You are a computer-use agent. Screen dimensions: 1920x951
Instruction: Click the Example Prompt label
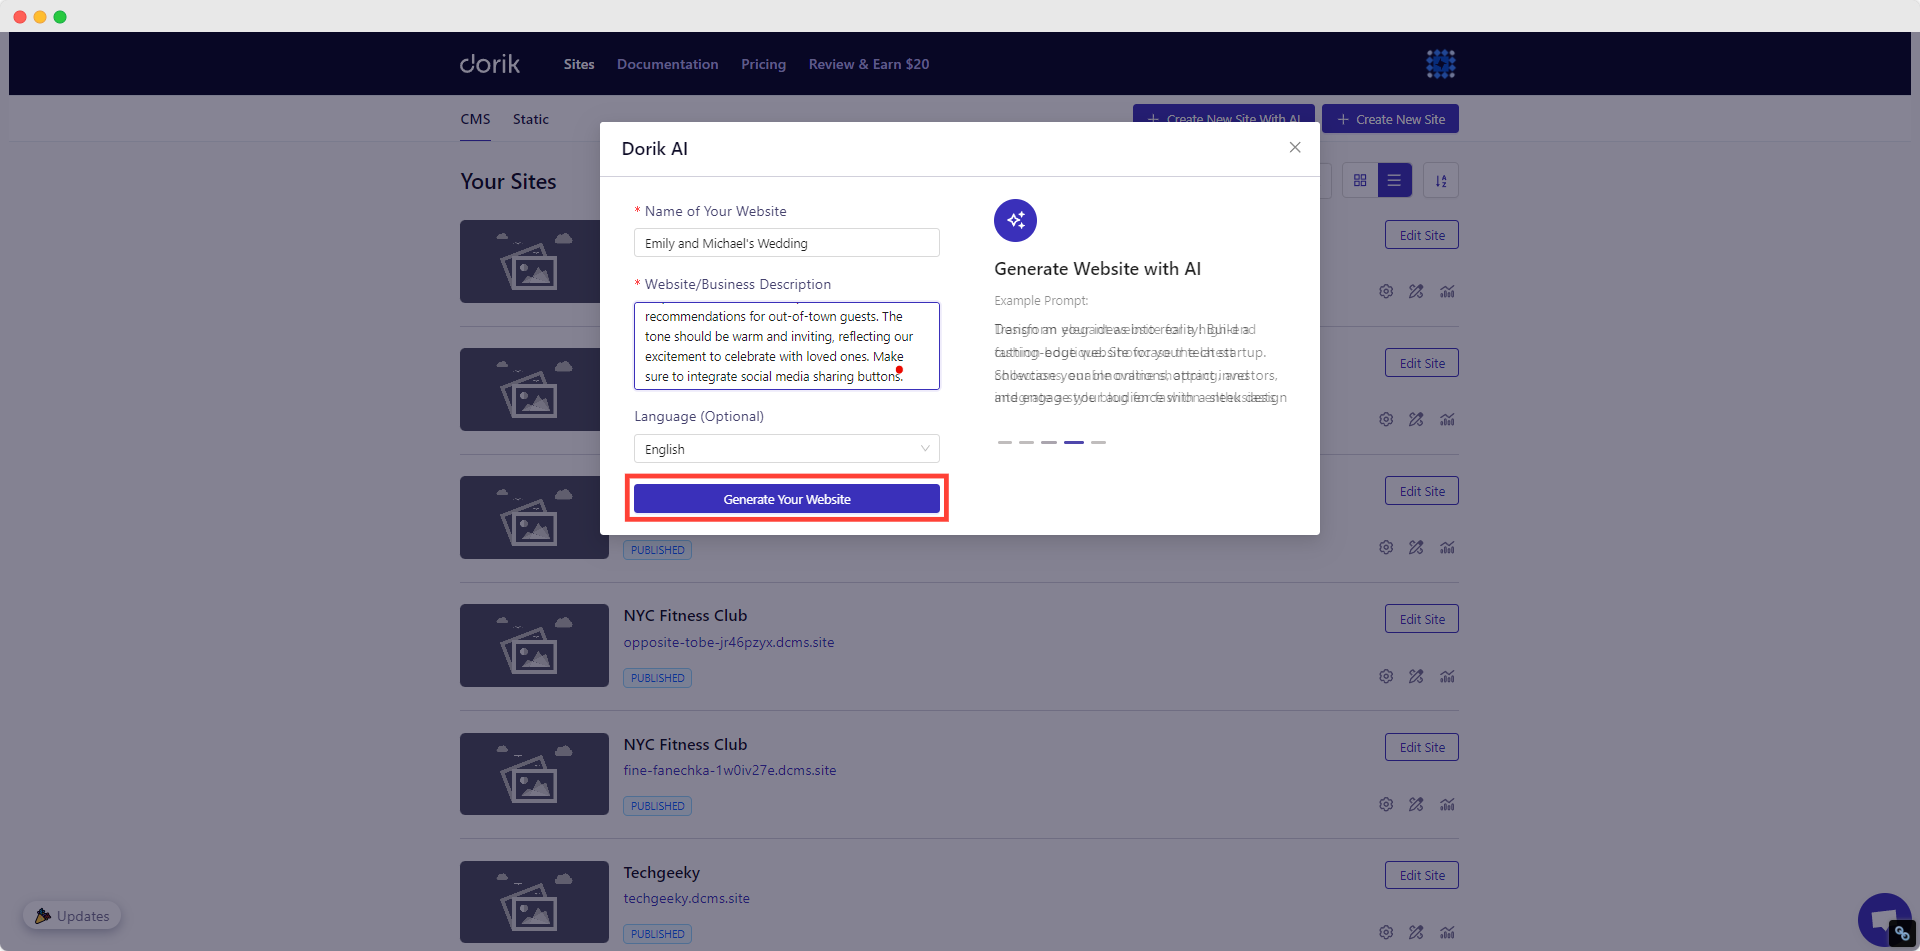click(x=1041, y=300)
